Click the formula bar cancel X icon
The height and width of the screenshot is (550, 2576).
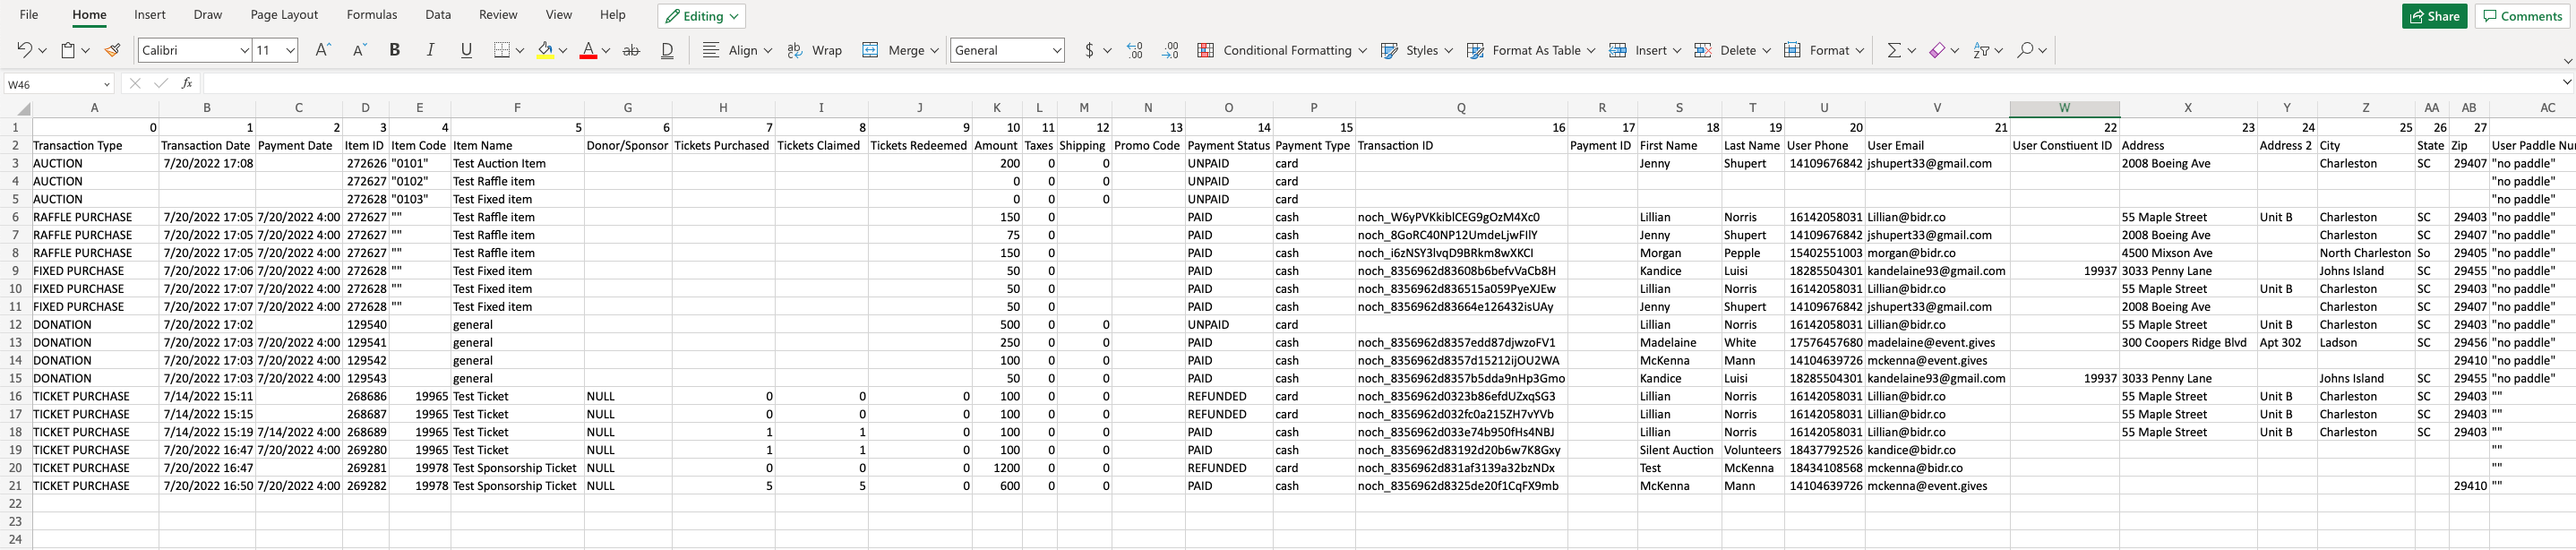pos(135,84)
